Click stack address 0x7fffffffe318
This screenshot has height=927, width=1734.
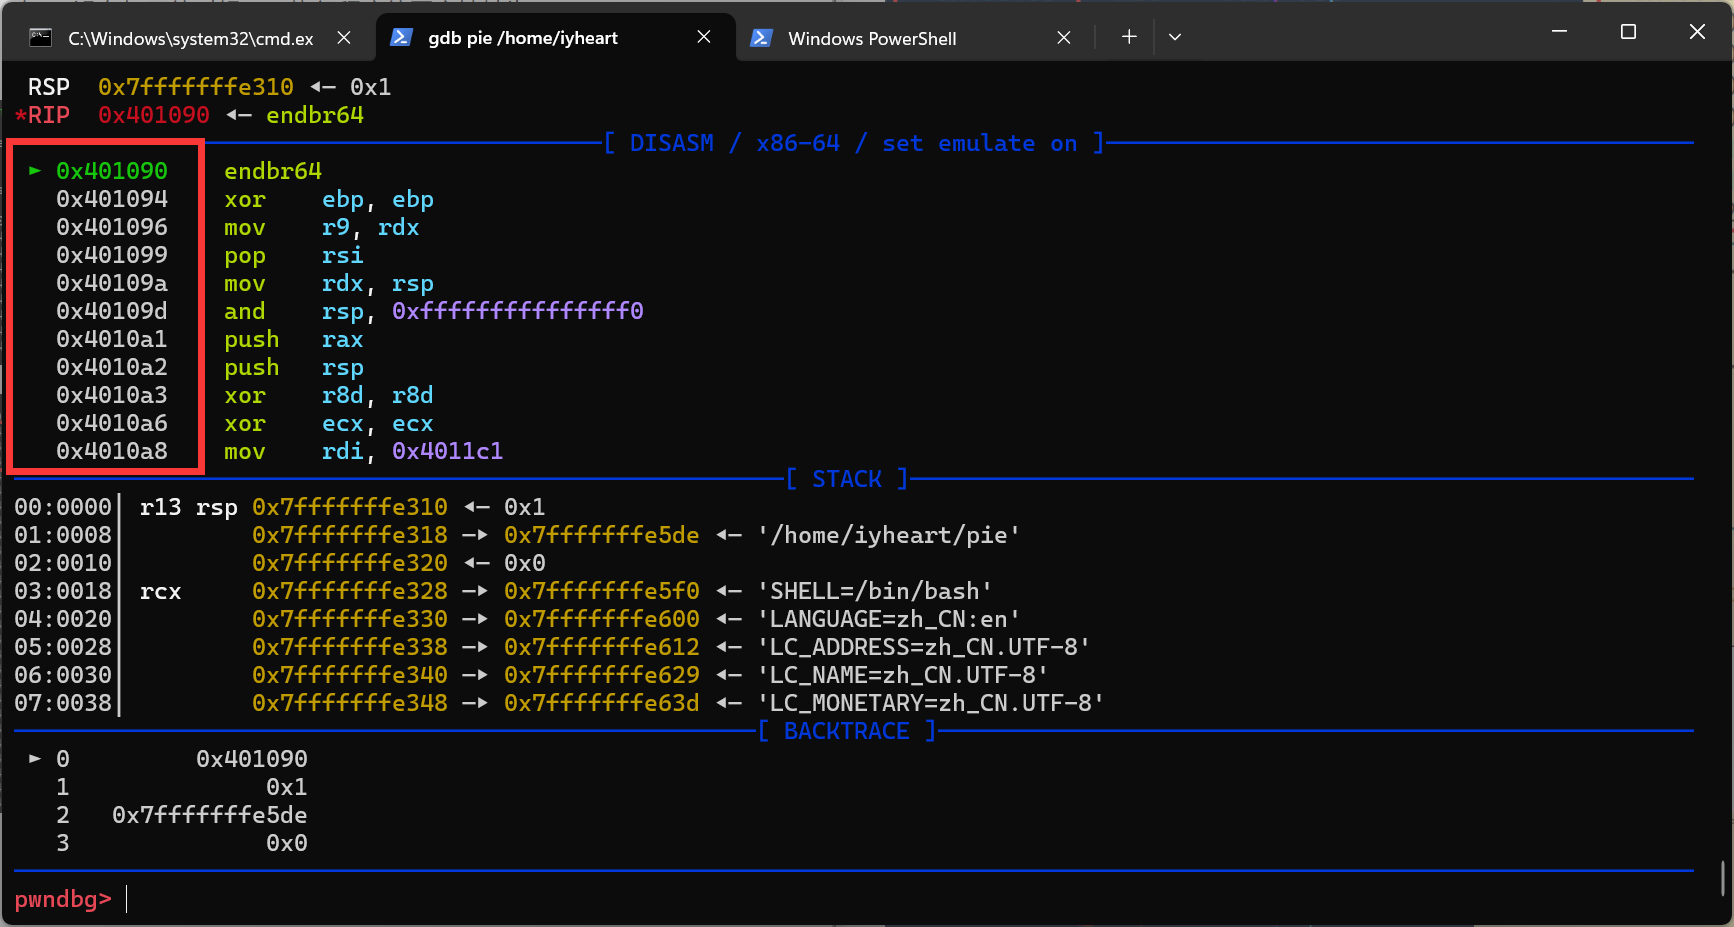tap(350, 535)
